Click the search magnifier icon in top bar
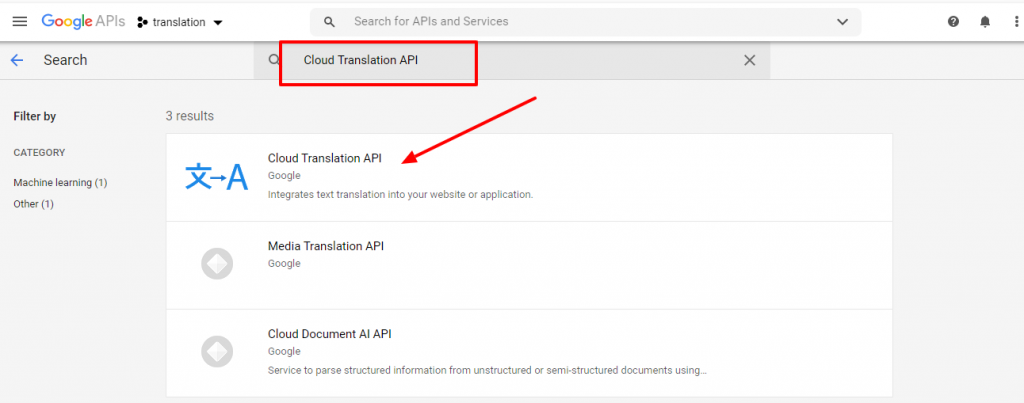1024x403 pixels. [330, 22]
